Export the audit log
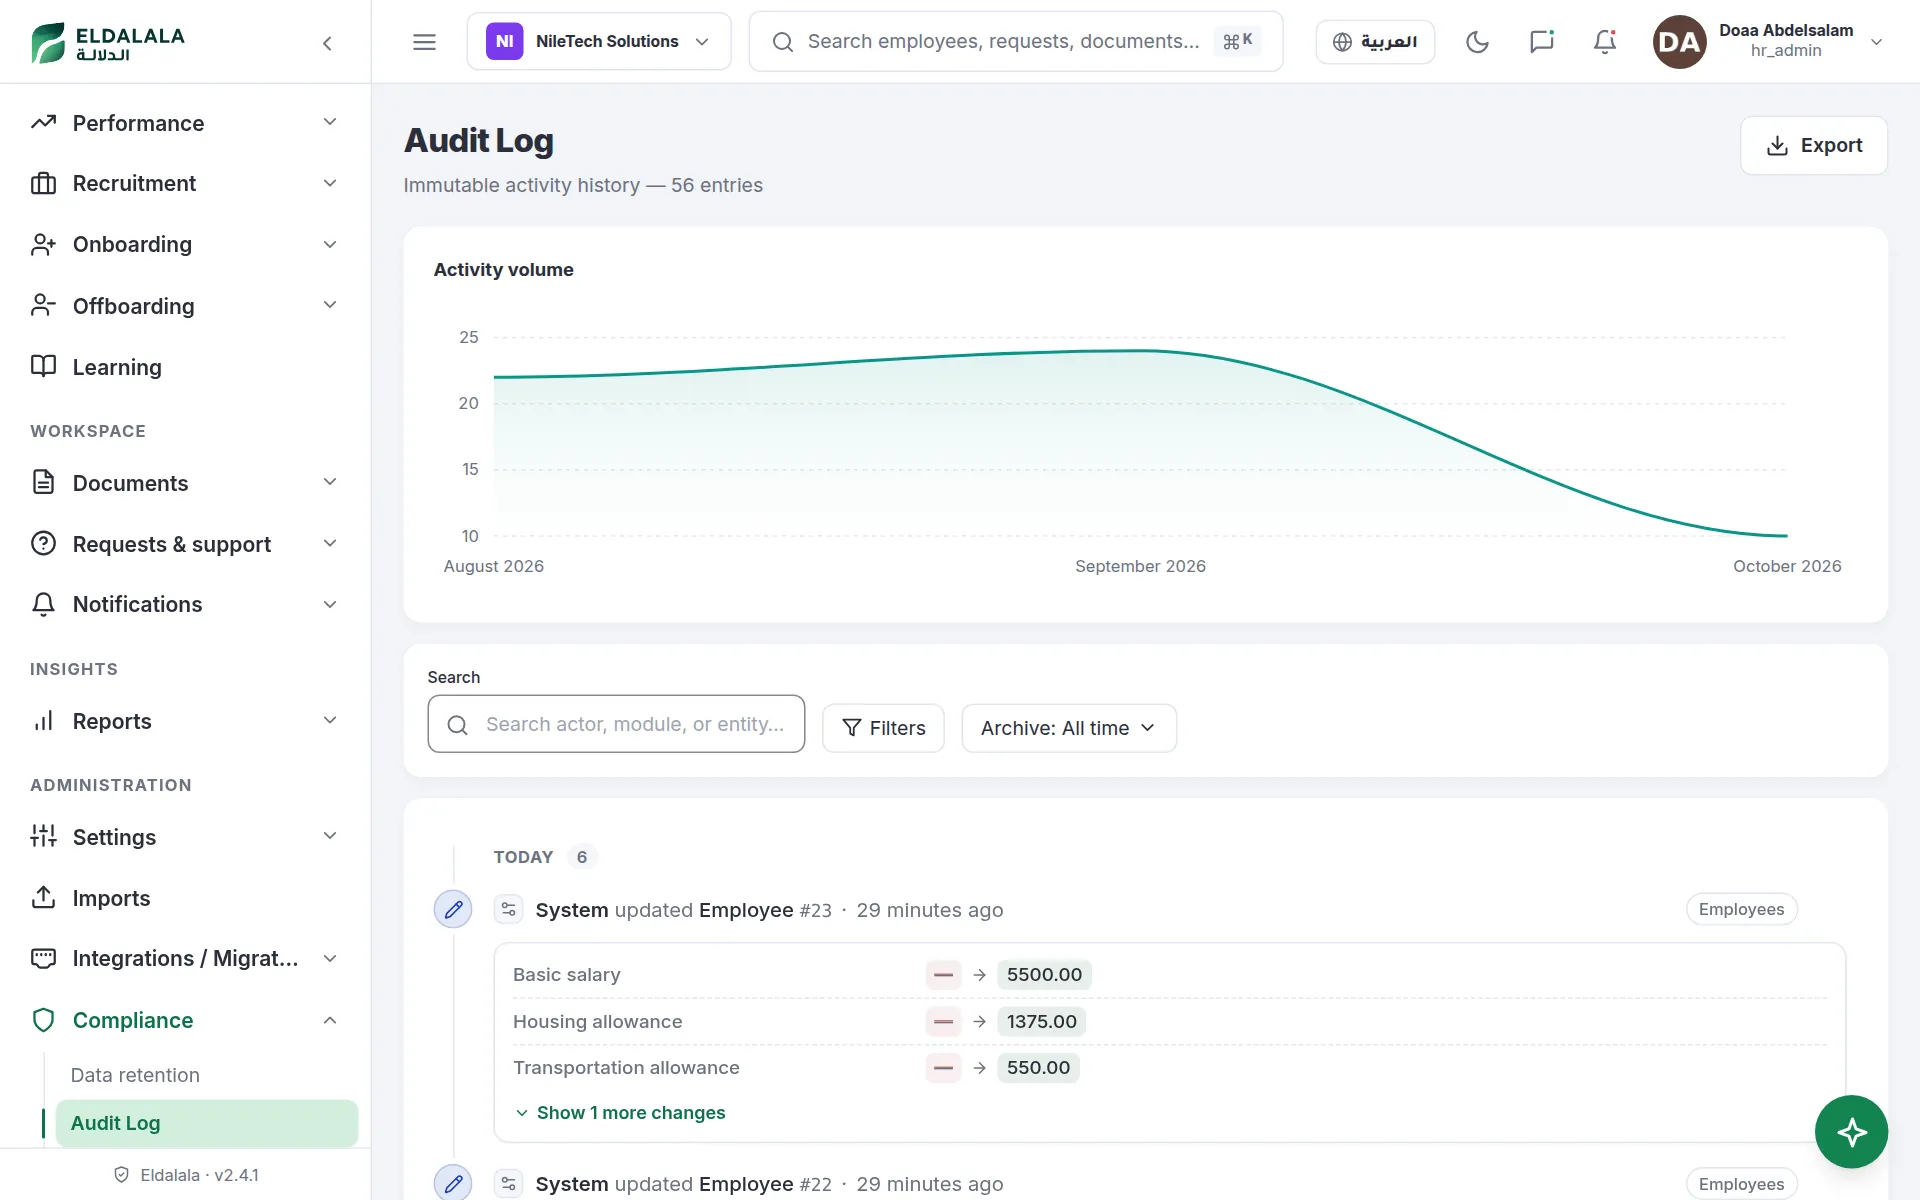 click(1813, 145)
